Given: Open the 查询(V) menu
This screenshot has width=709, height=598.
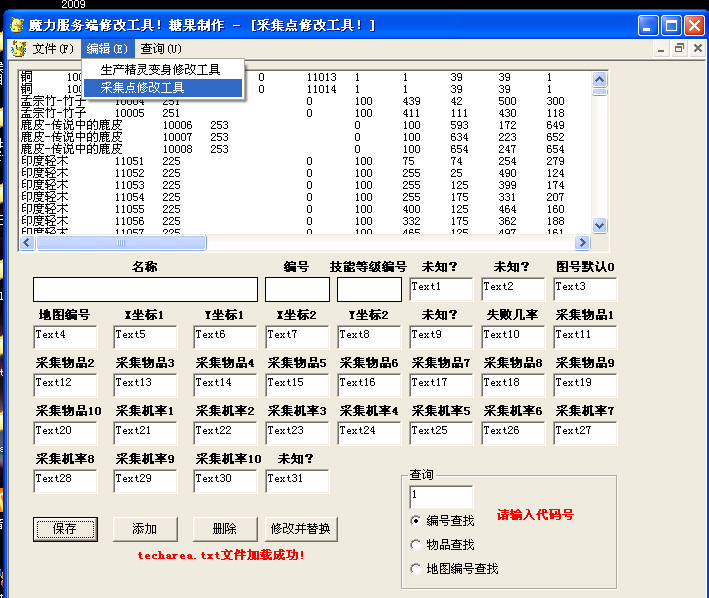Looking at the screenshot, I should [160, 48].
